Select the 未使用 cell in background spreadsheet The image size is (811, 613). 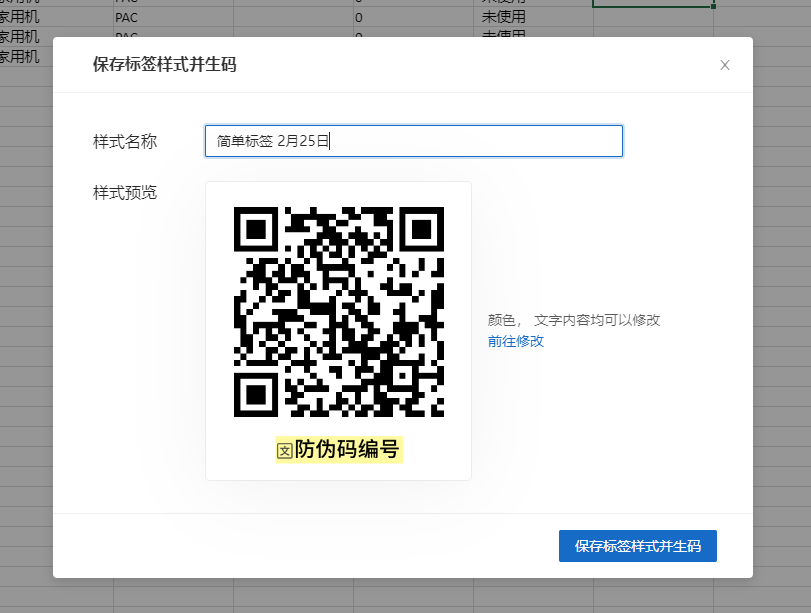(533, 17)
